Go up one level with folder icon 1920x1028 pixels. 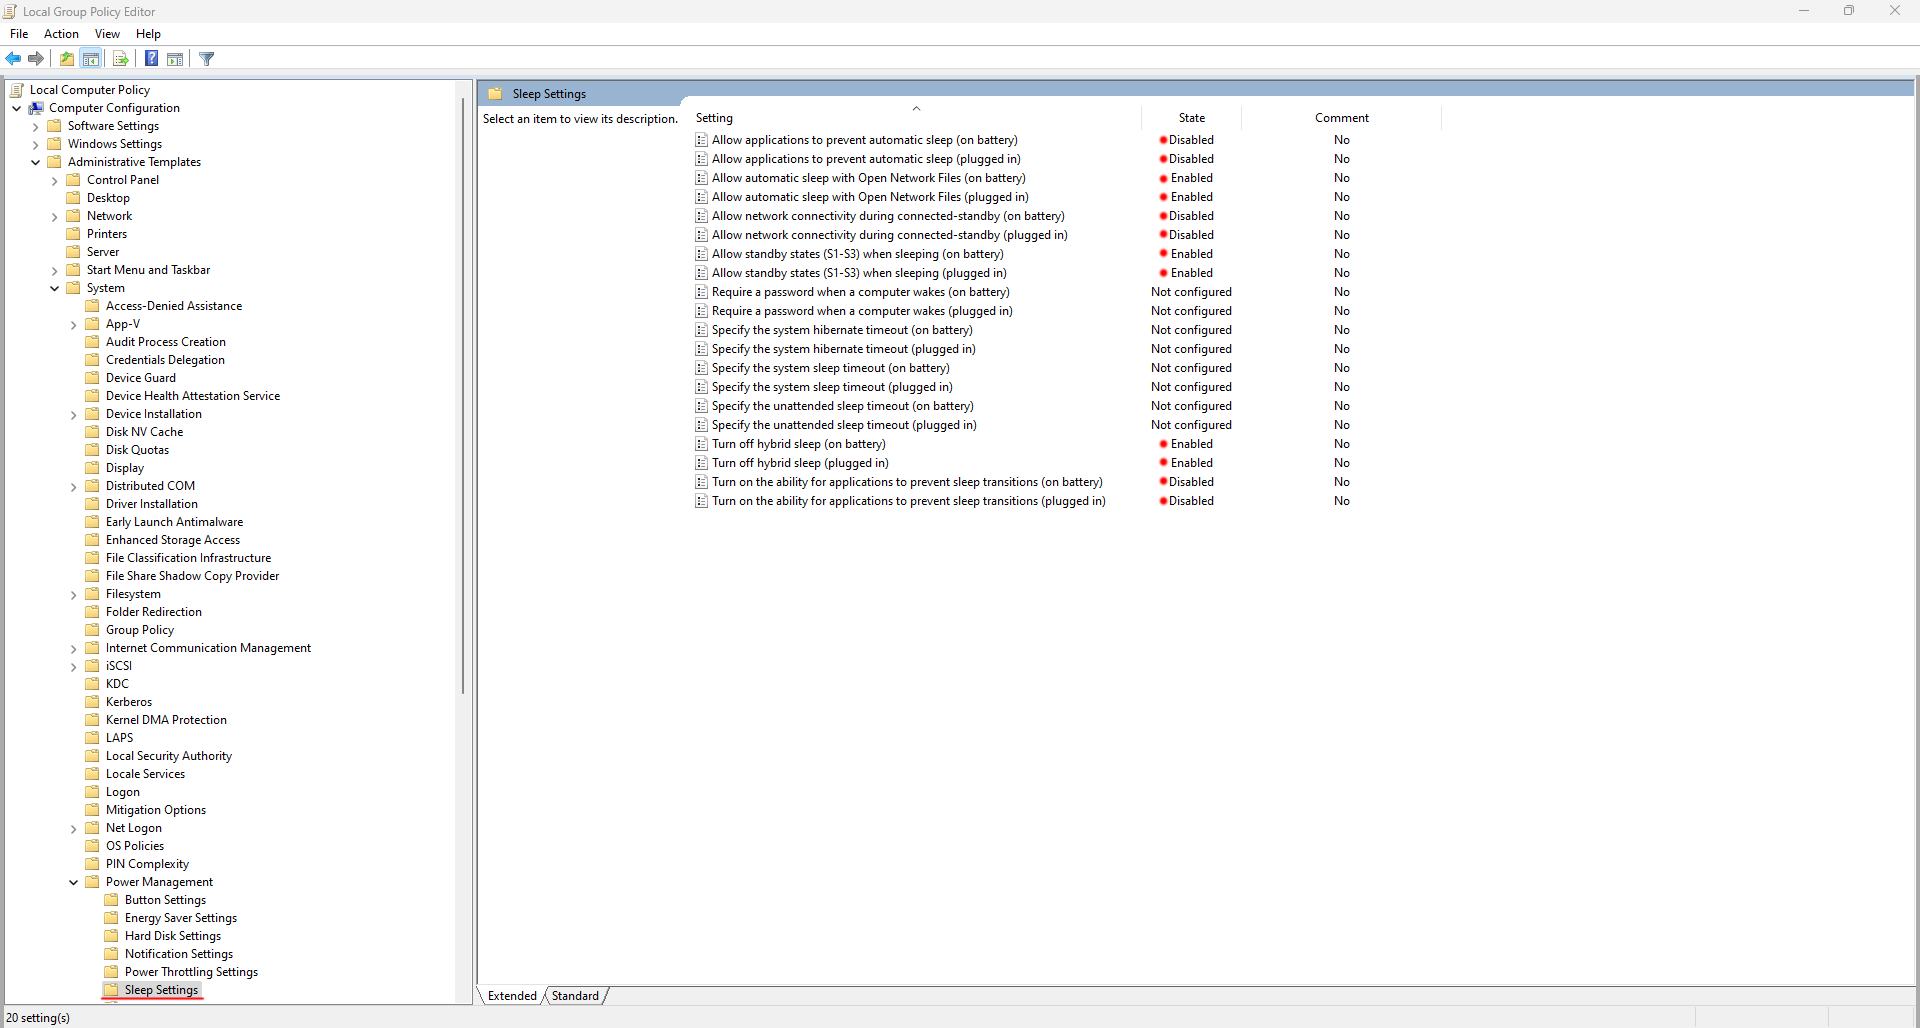point(67,59)
